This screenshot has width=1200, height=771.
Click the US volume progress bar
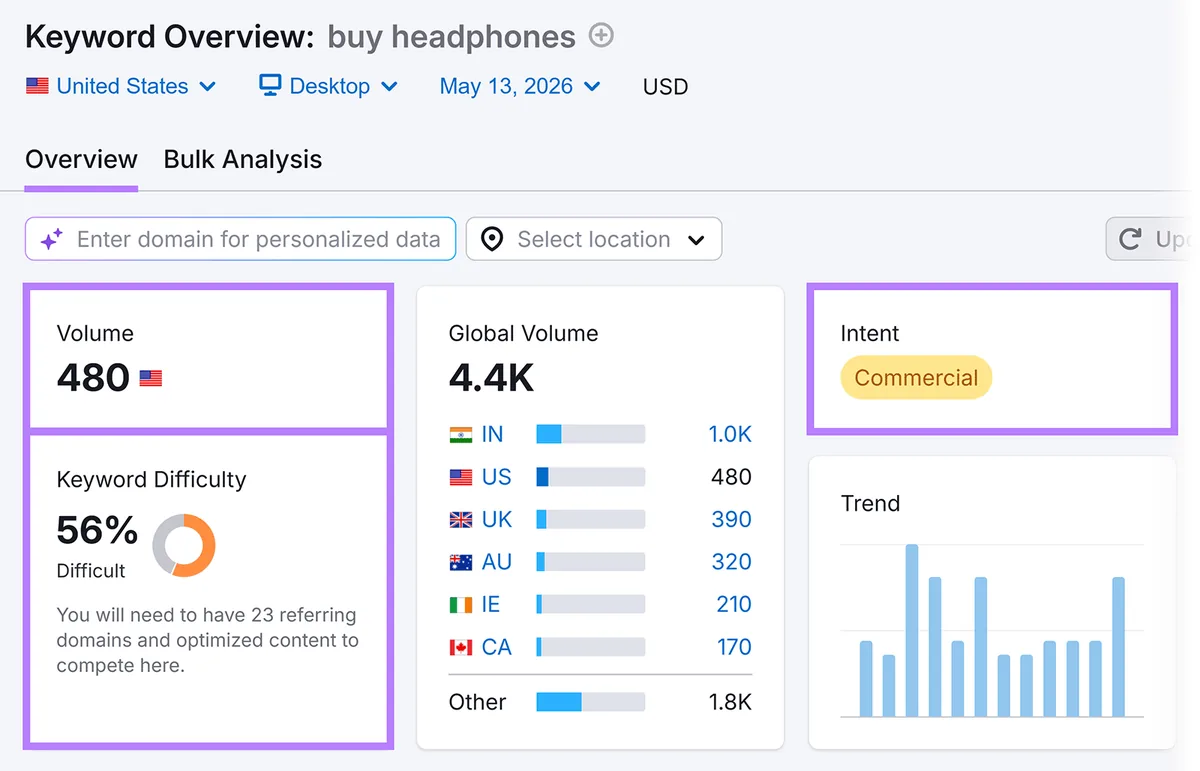tap(591, 477)
